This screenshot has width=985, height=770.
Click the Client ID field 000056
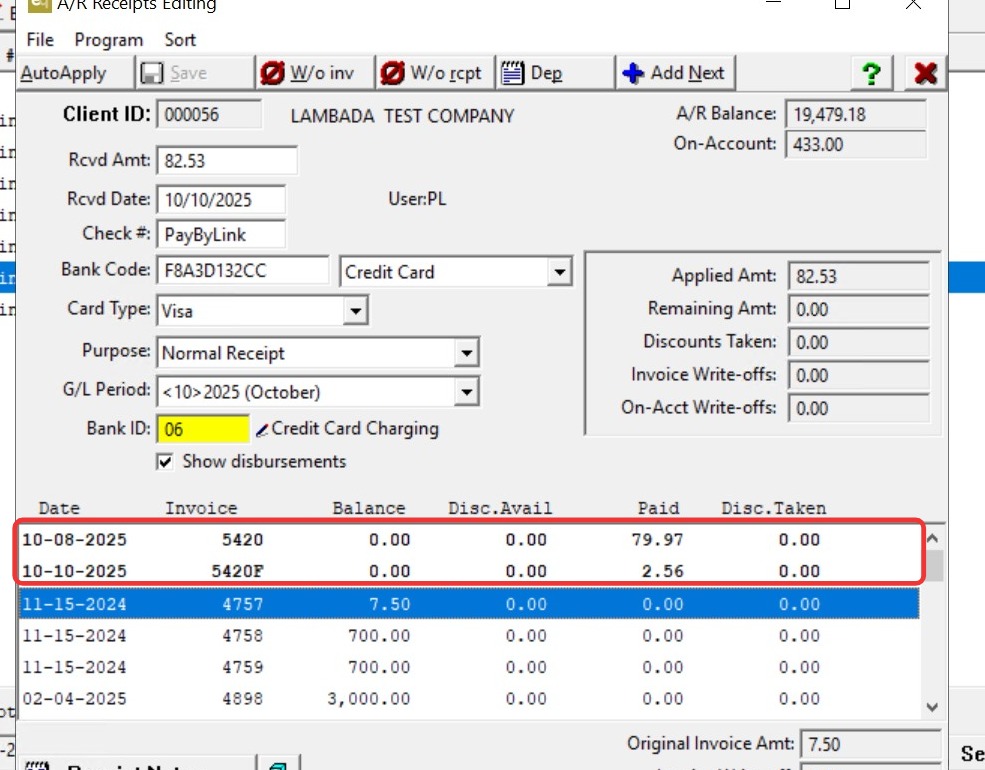click(209, 115)
